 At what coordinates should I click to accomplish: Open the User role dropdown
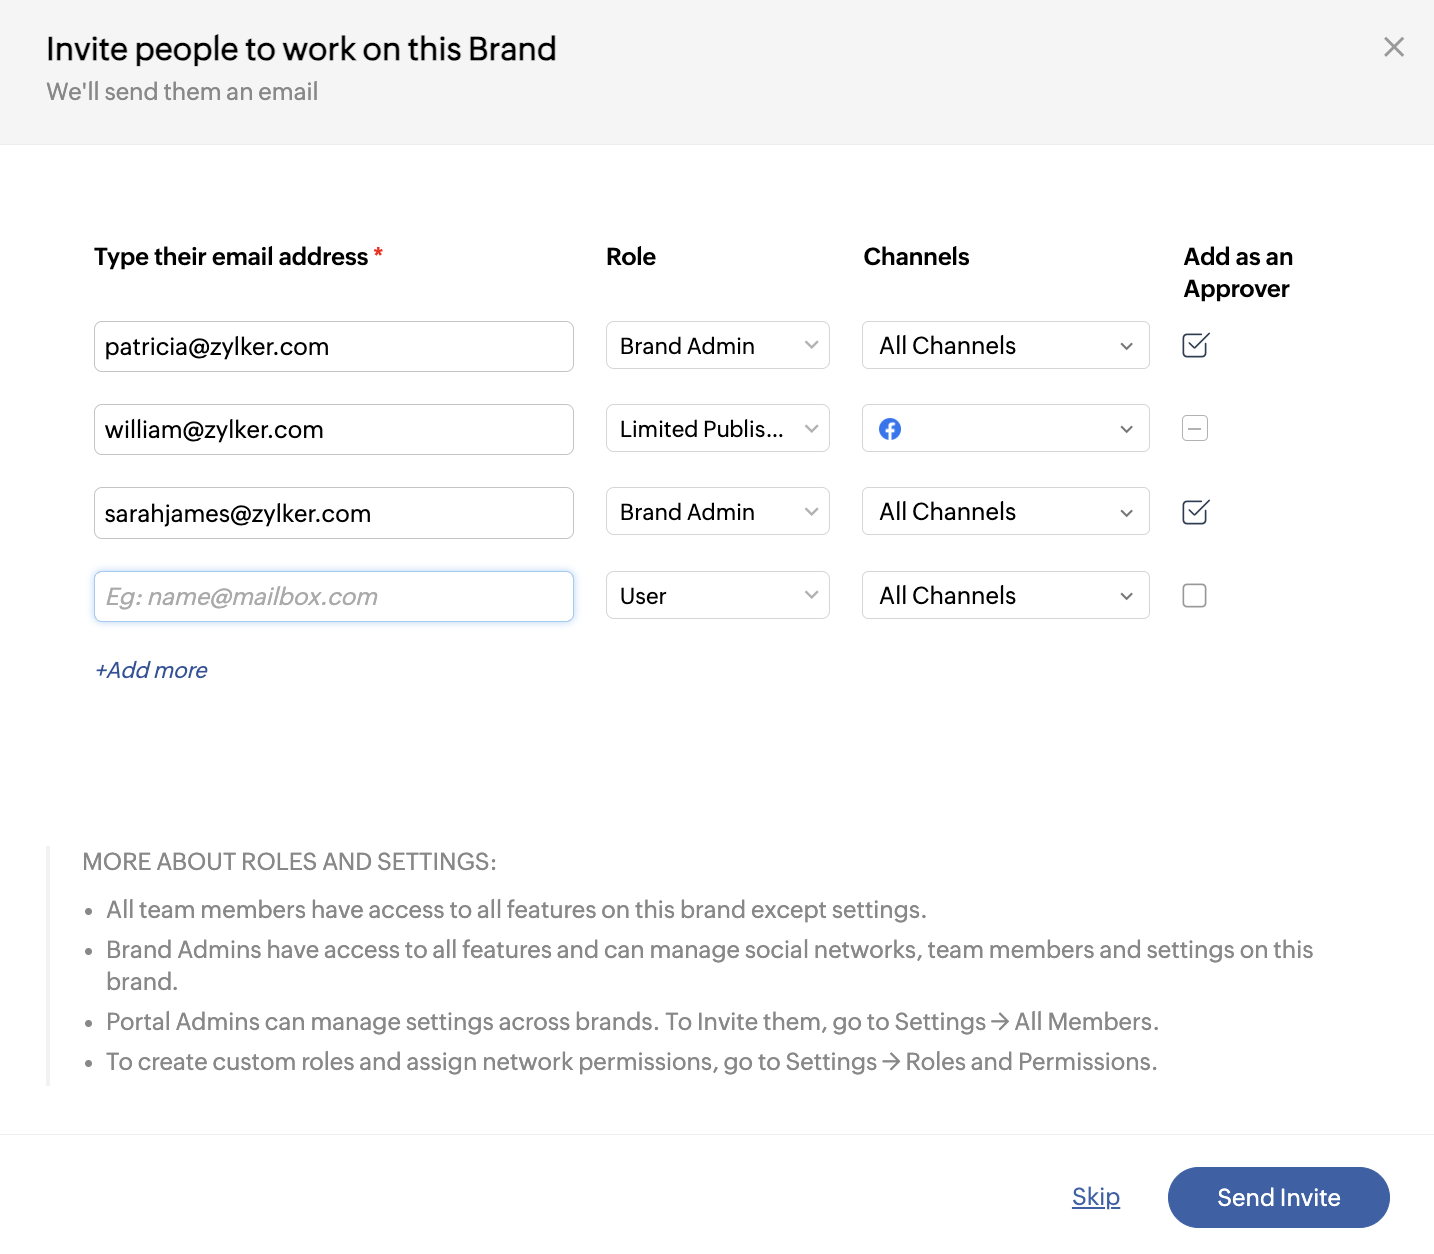click(x=717, y=596)
